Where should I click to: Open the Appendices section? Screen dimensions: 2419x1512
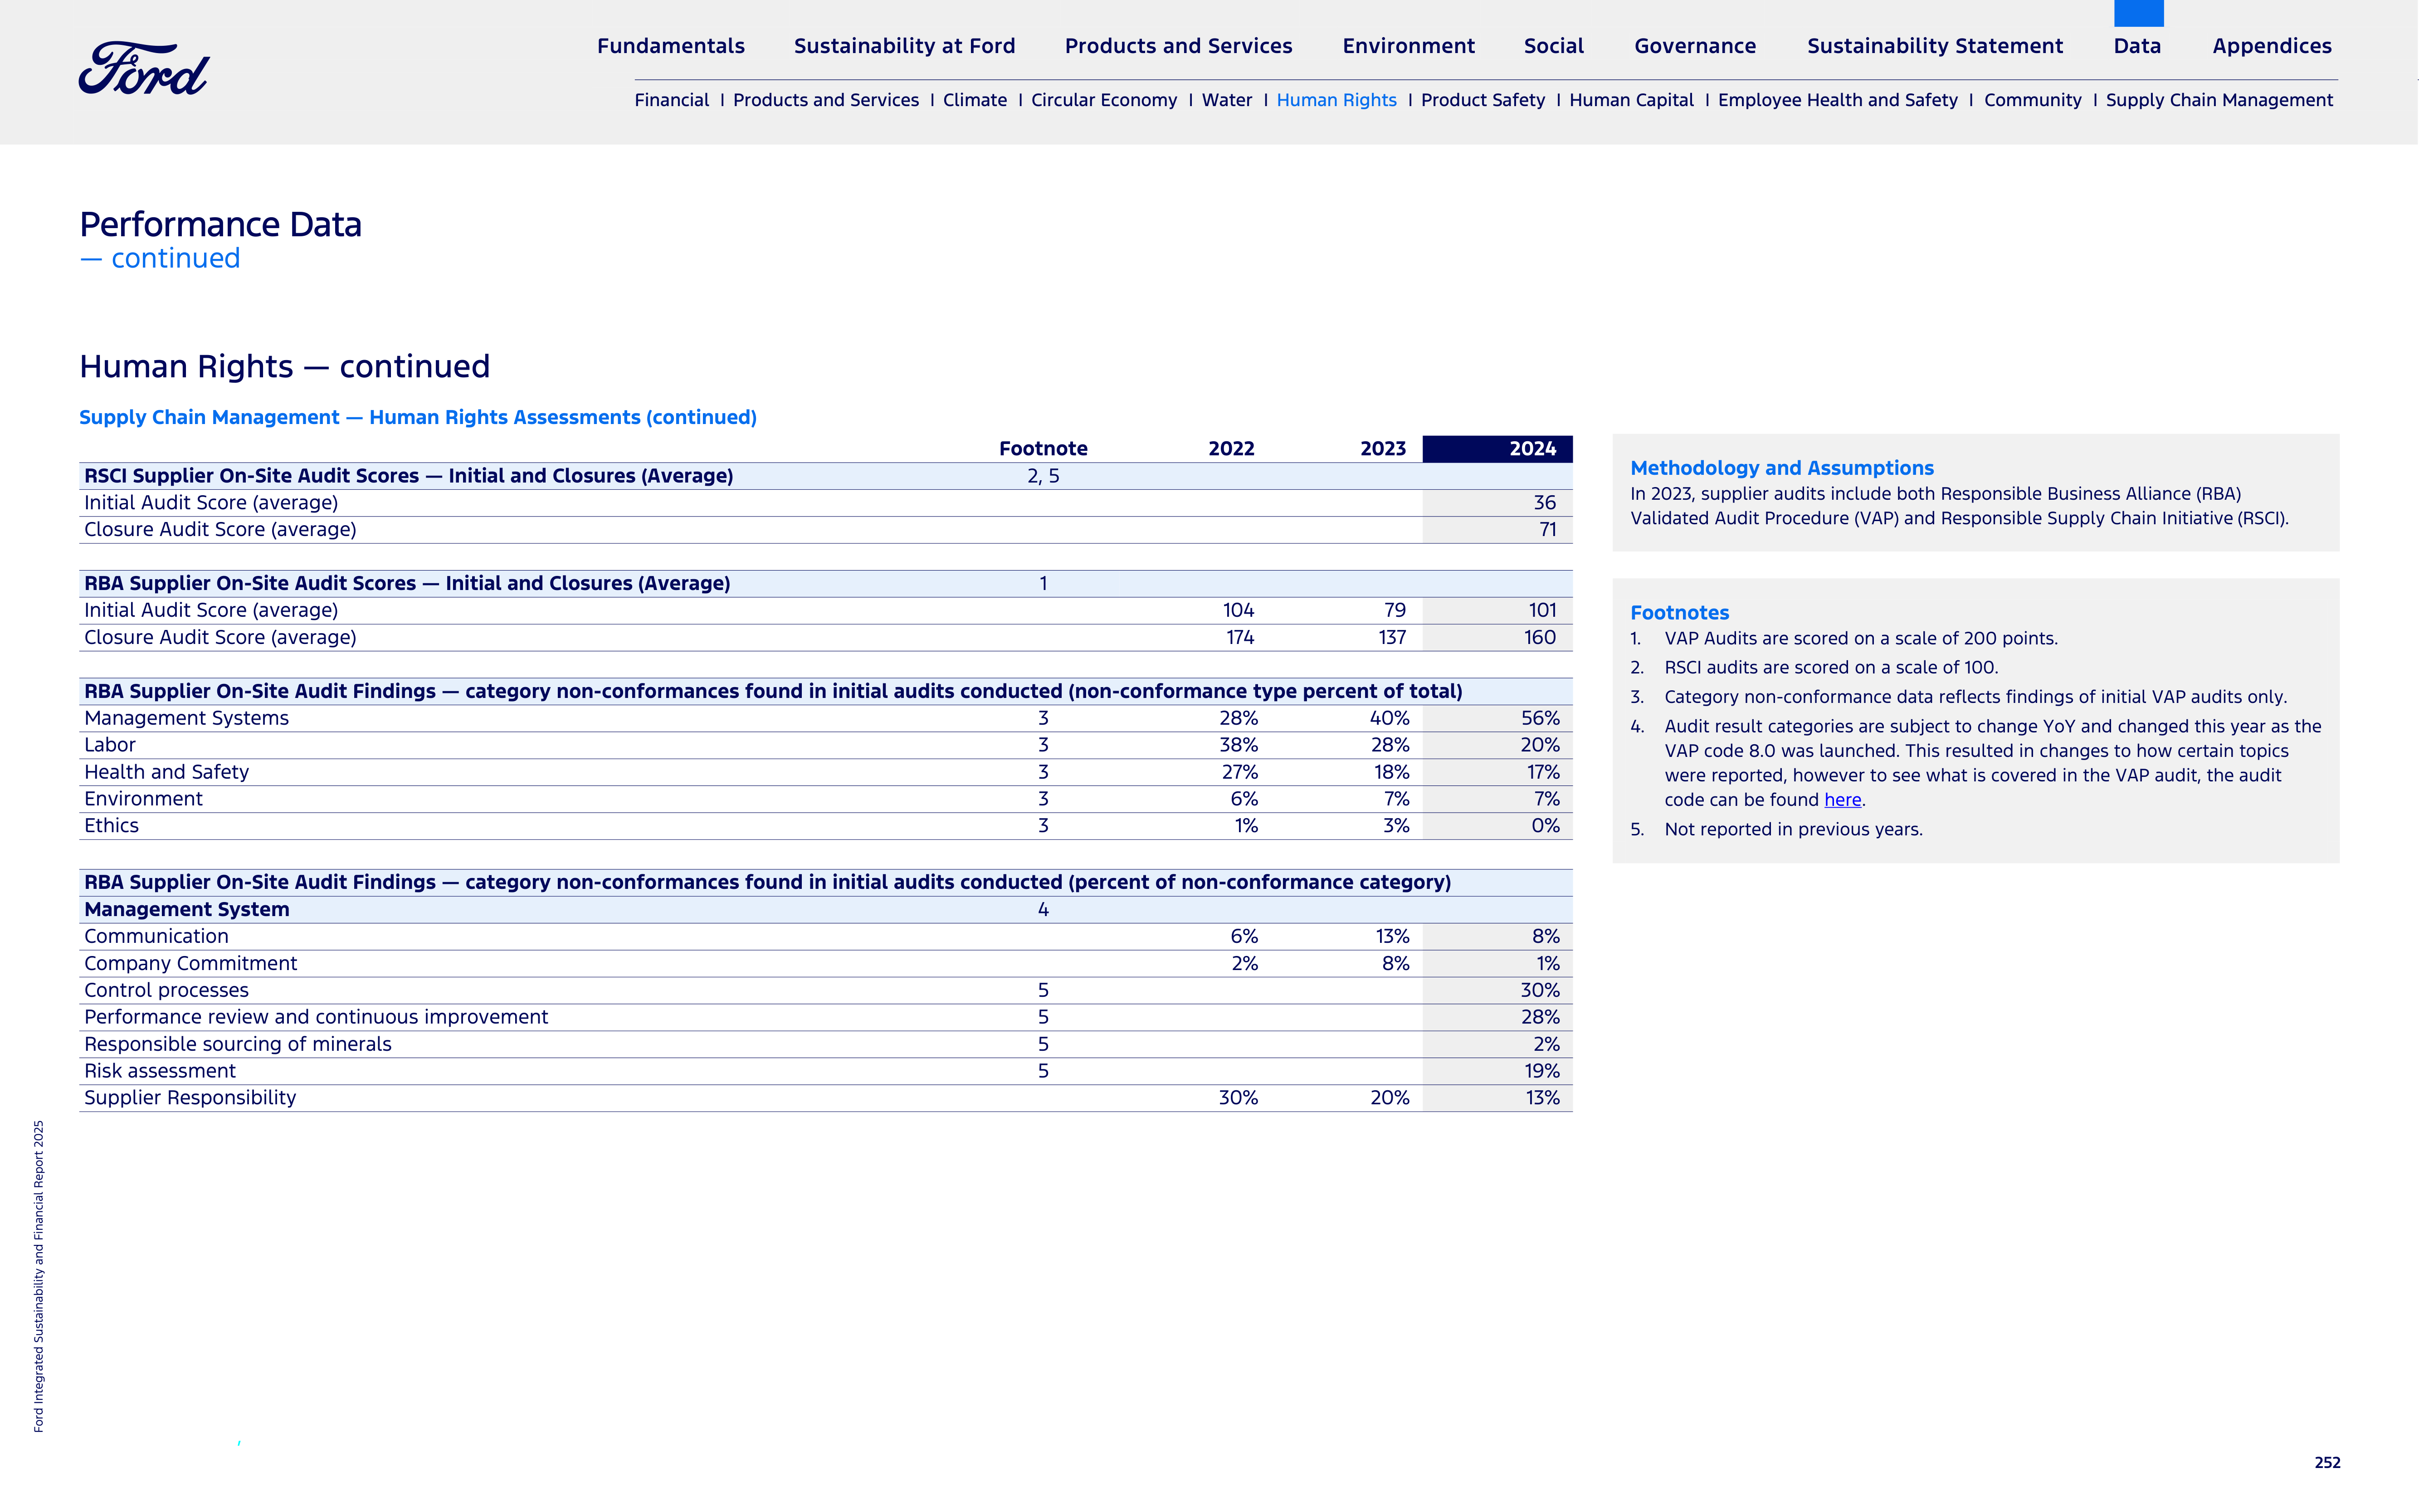pos(2271,46)
